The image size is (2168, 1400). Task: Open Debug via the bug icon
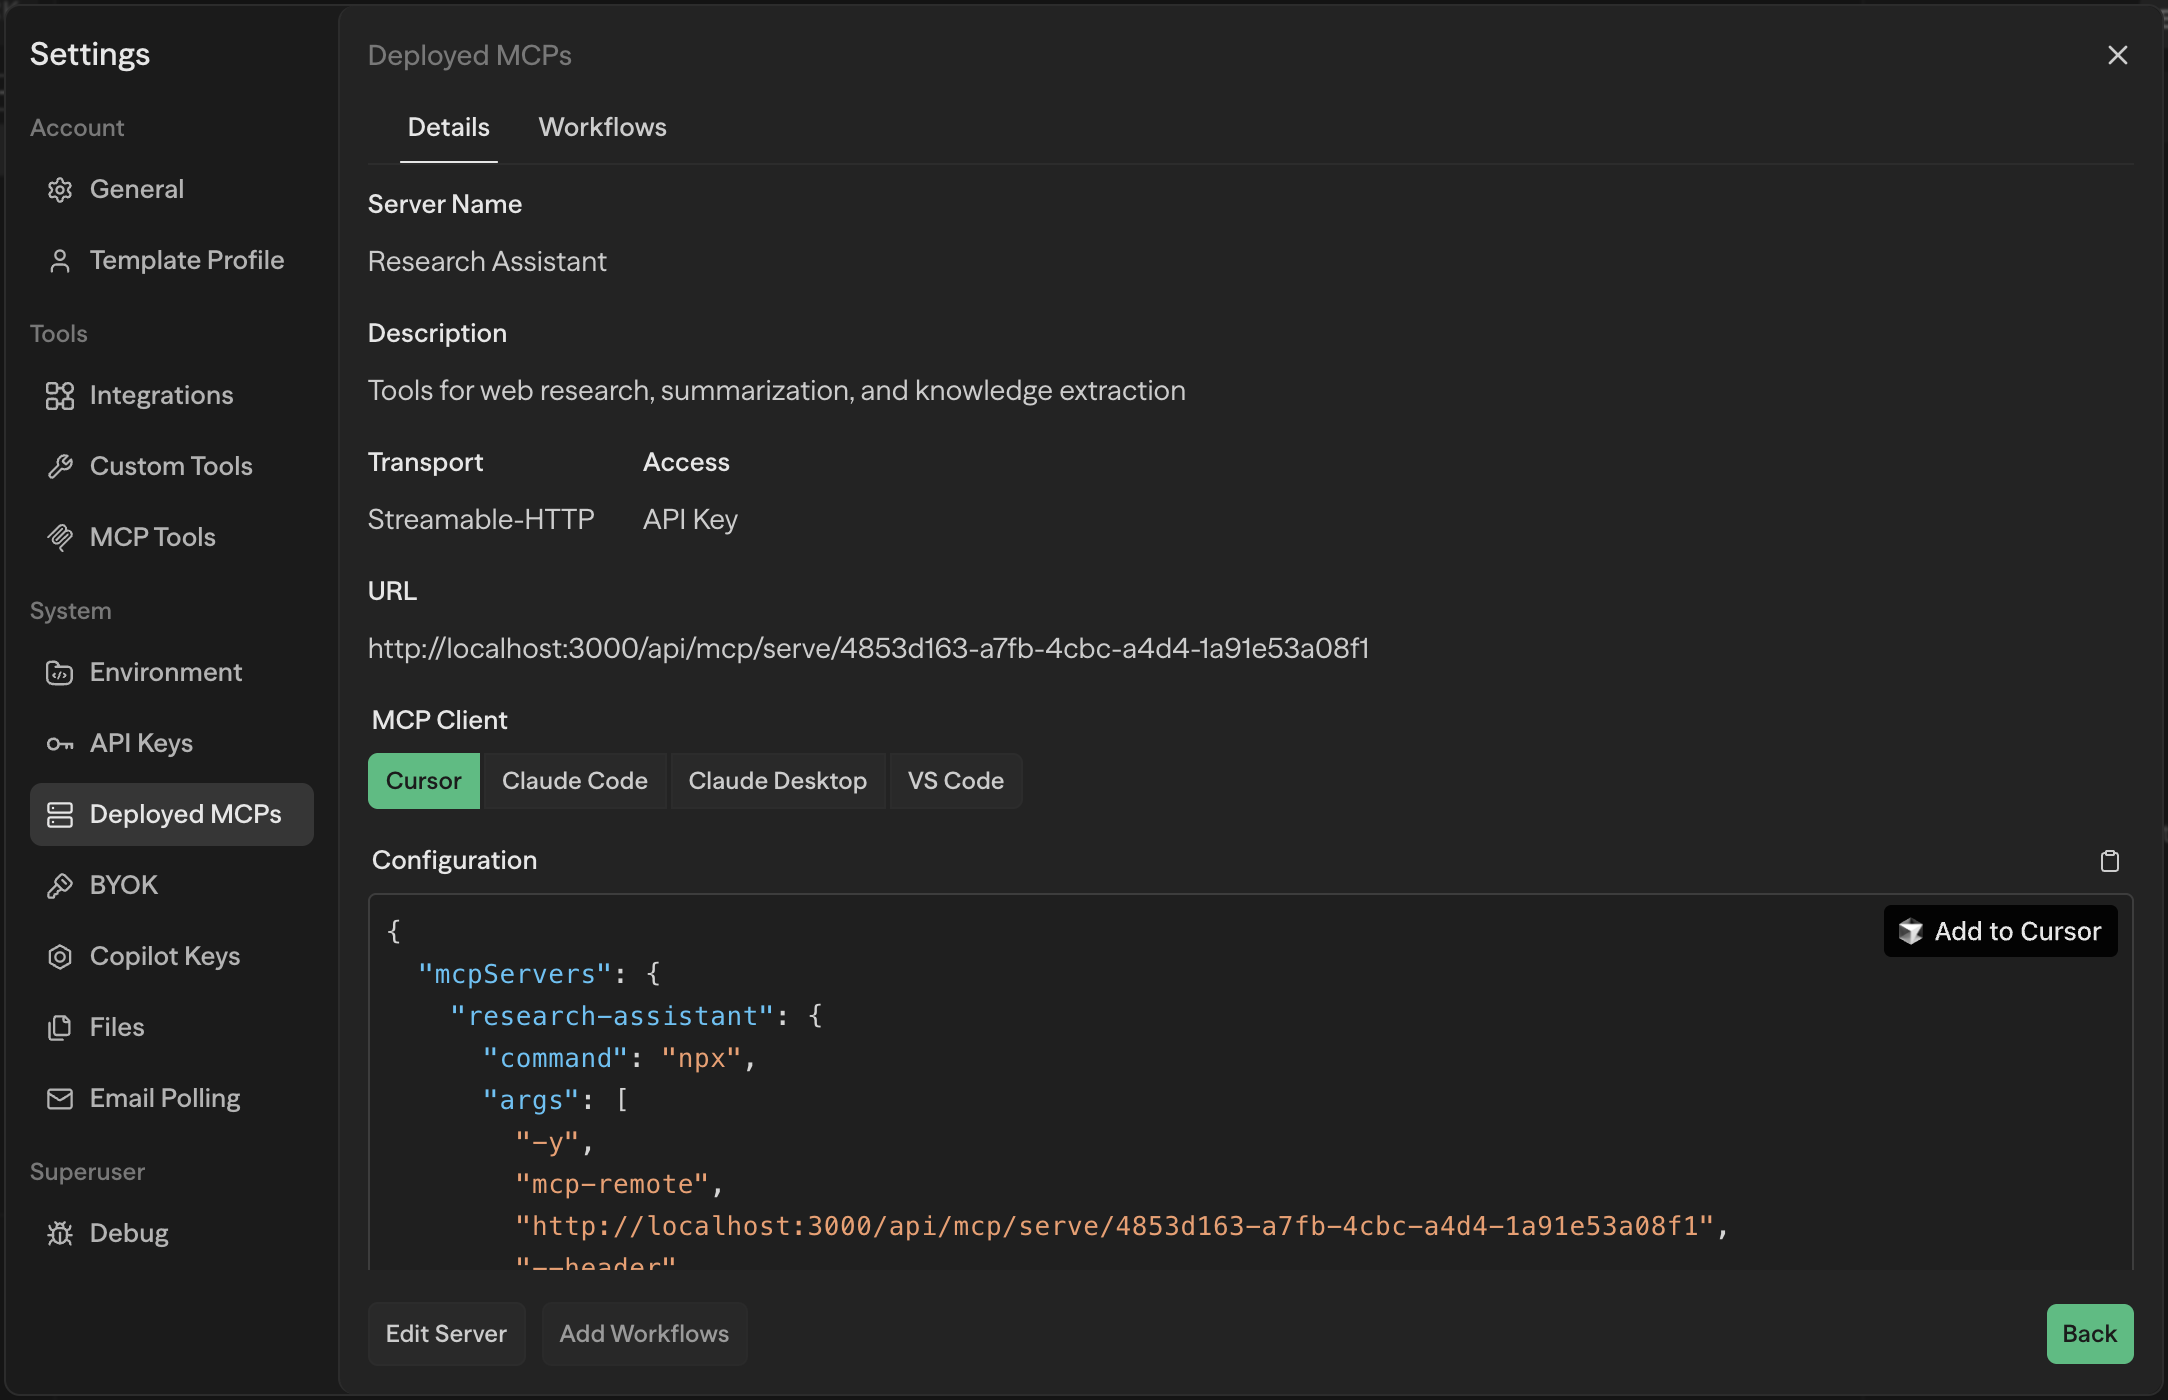click(x=60, y=1232)
